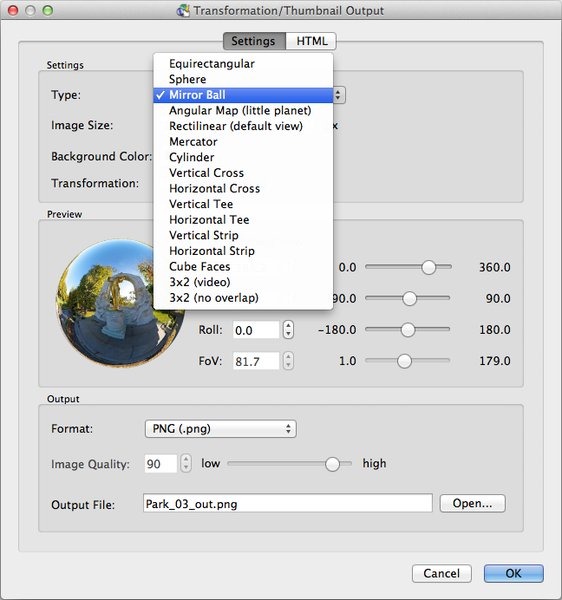Select Cube Faces type
The width and height of the screenshot is (562, 600).
(x=243, y=266)
